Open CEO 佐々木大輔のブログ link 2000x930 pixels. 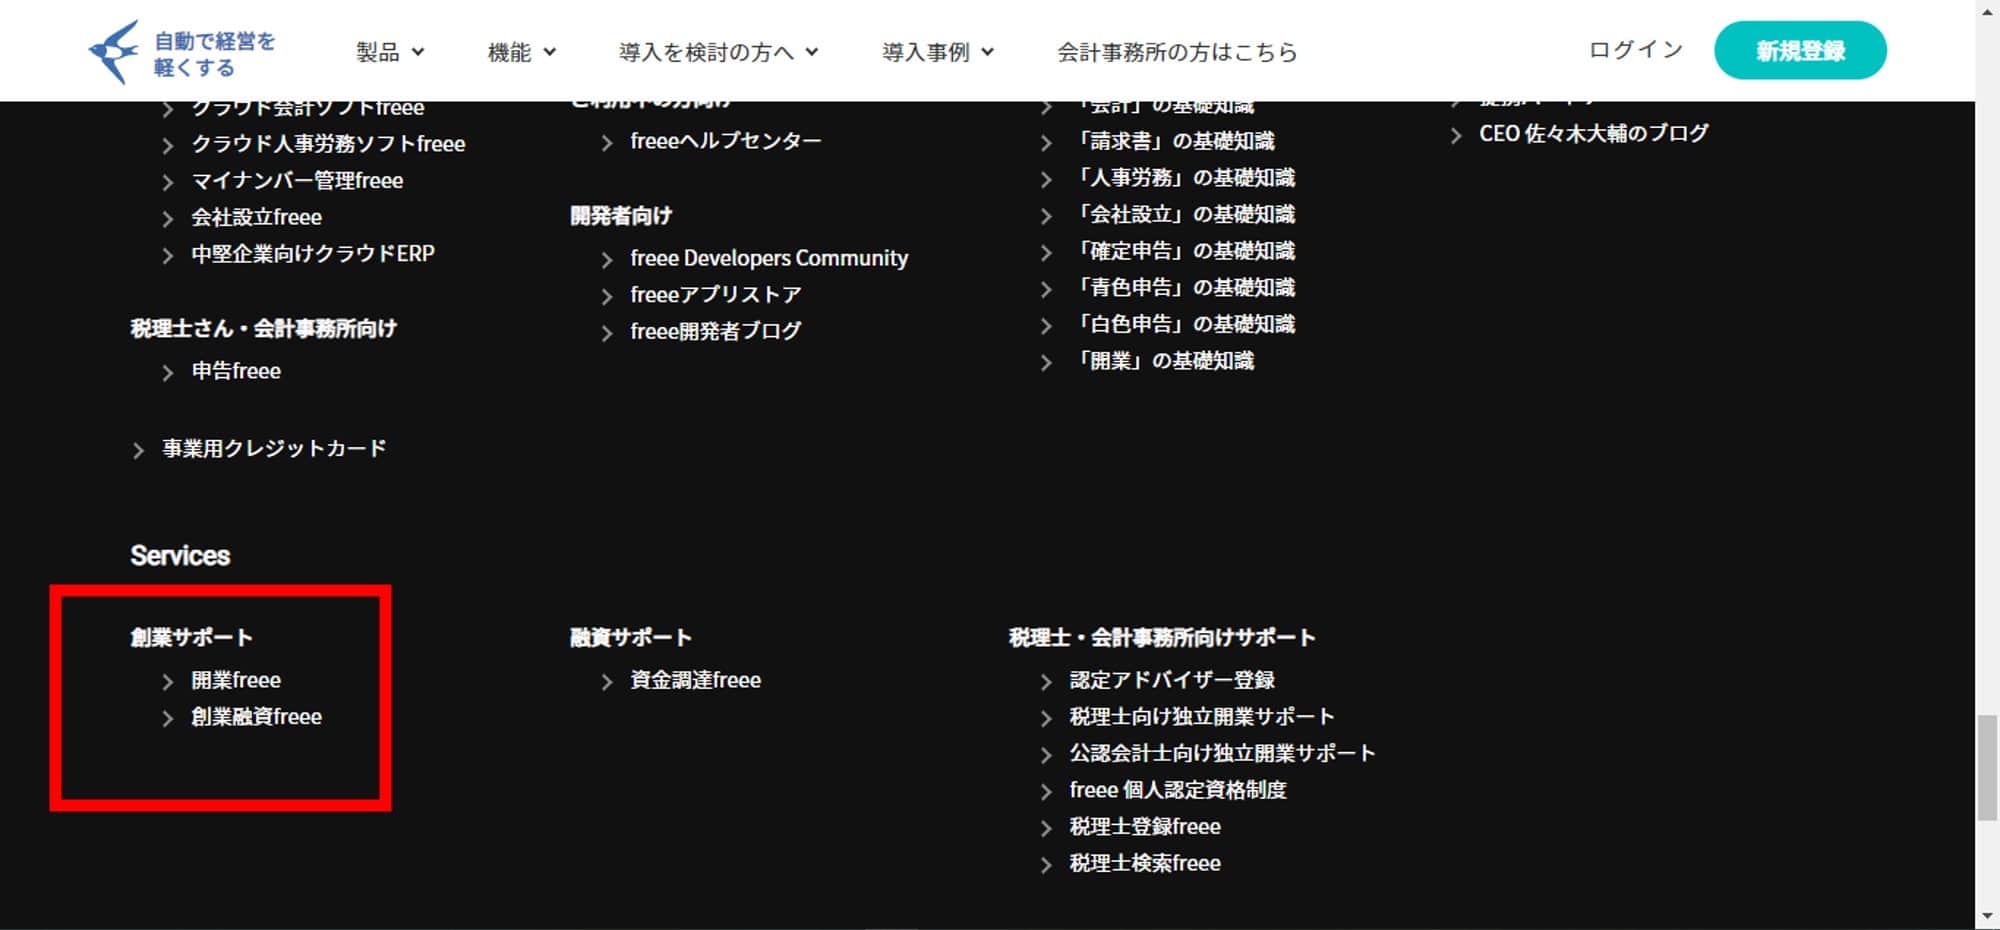pyautogui.click(x=1594, y=133)
